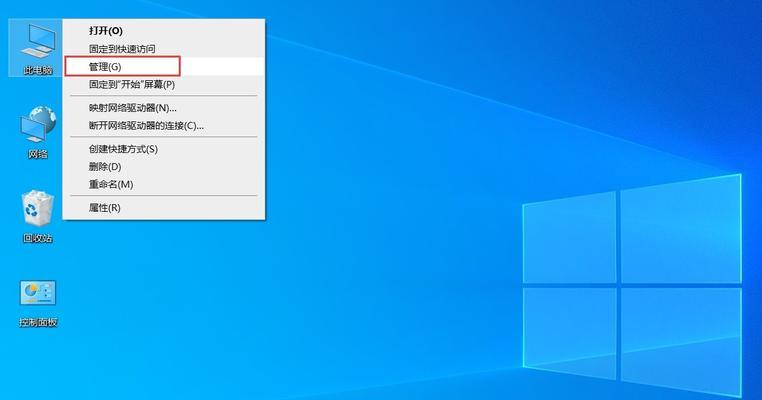Viewport: 762px width, 400px height.
Task: Open 属性(R) from the context menu
Action: point(164,208)
